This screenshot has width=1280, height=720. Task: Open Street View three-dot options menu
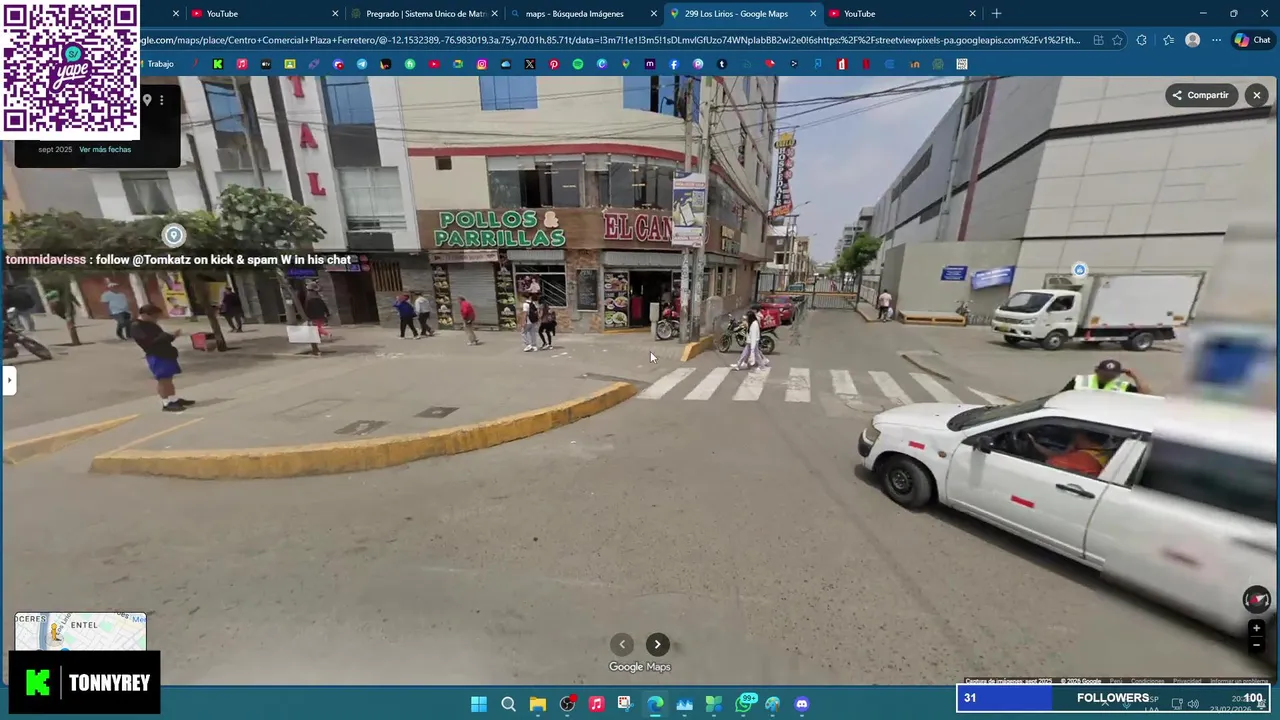(161, 100)
